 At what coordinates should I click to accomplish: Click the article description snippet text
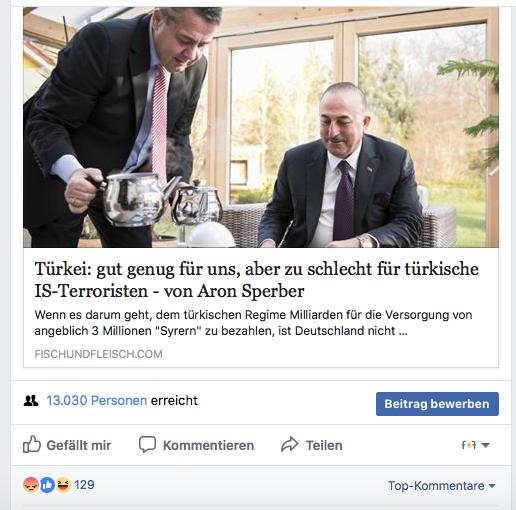point(253,323)
